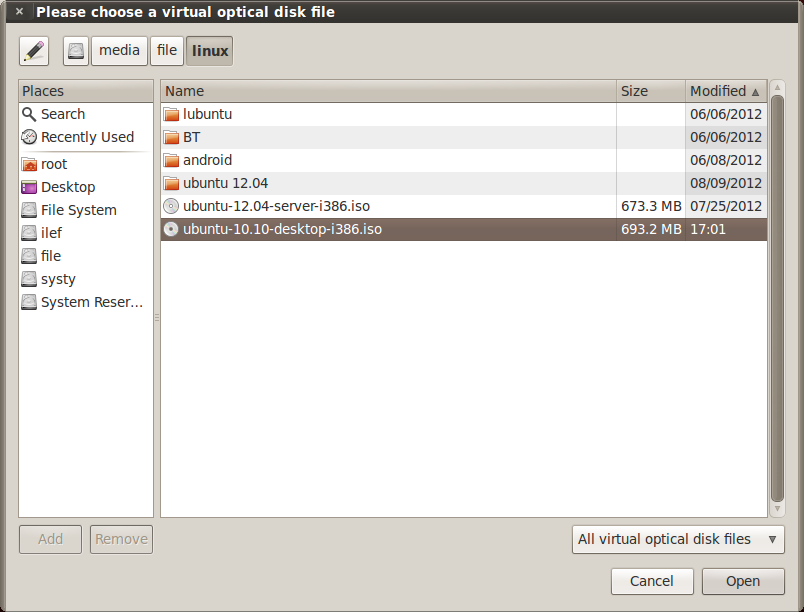This screenshot has height=612, width=804.
Task: Click the drive icon in the path bar
Action: (75, 50)
